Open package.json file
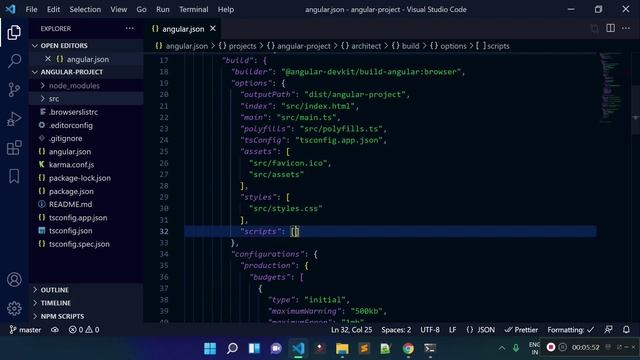Screen dimensions: 640x360 coord(86,191)
